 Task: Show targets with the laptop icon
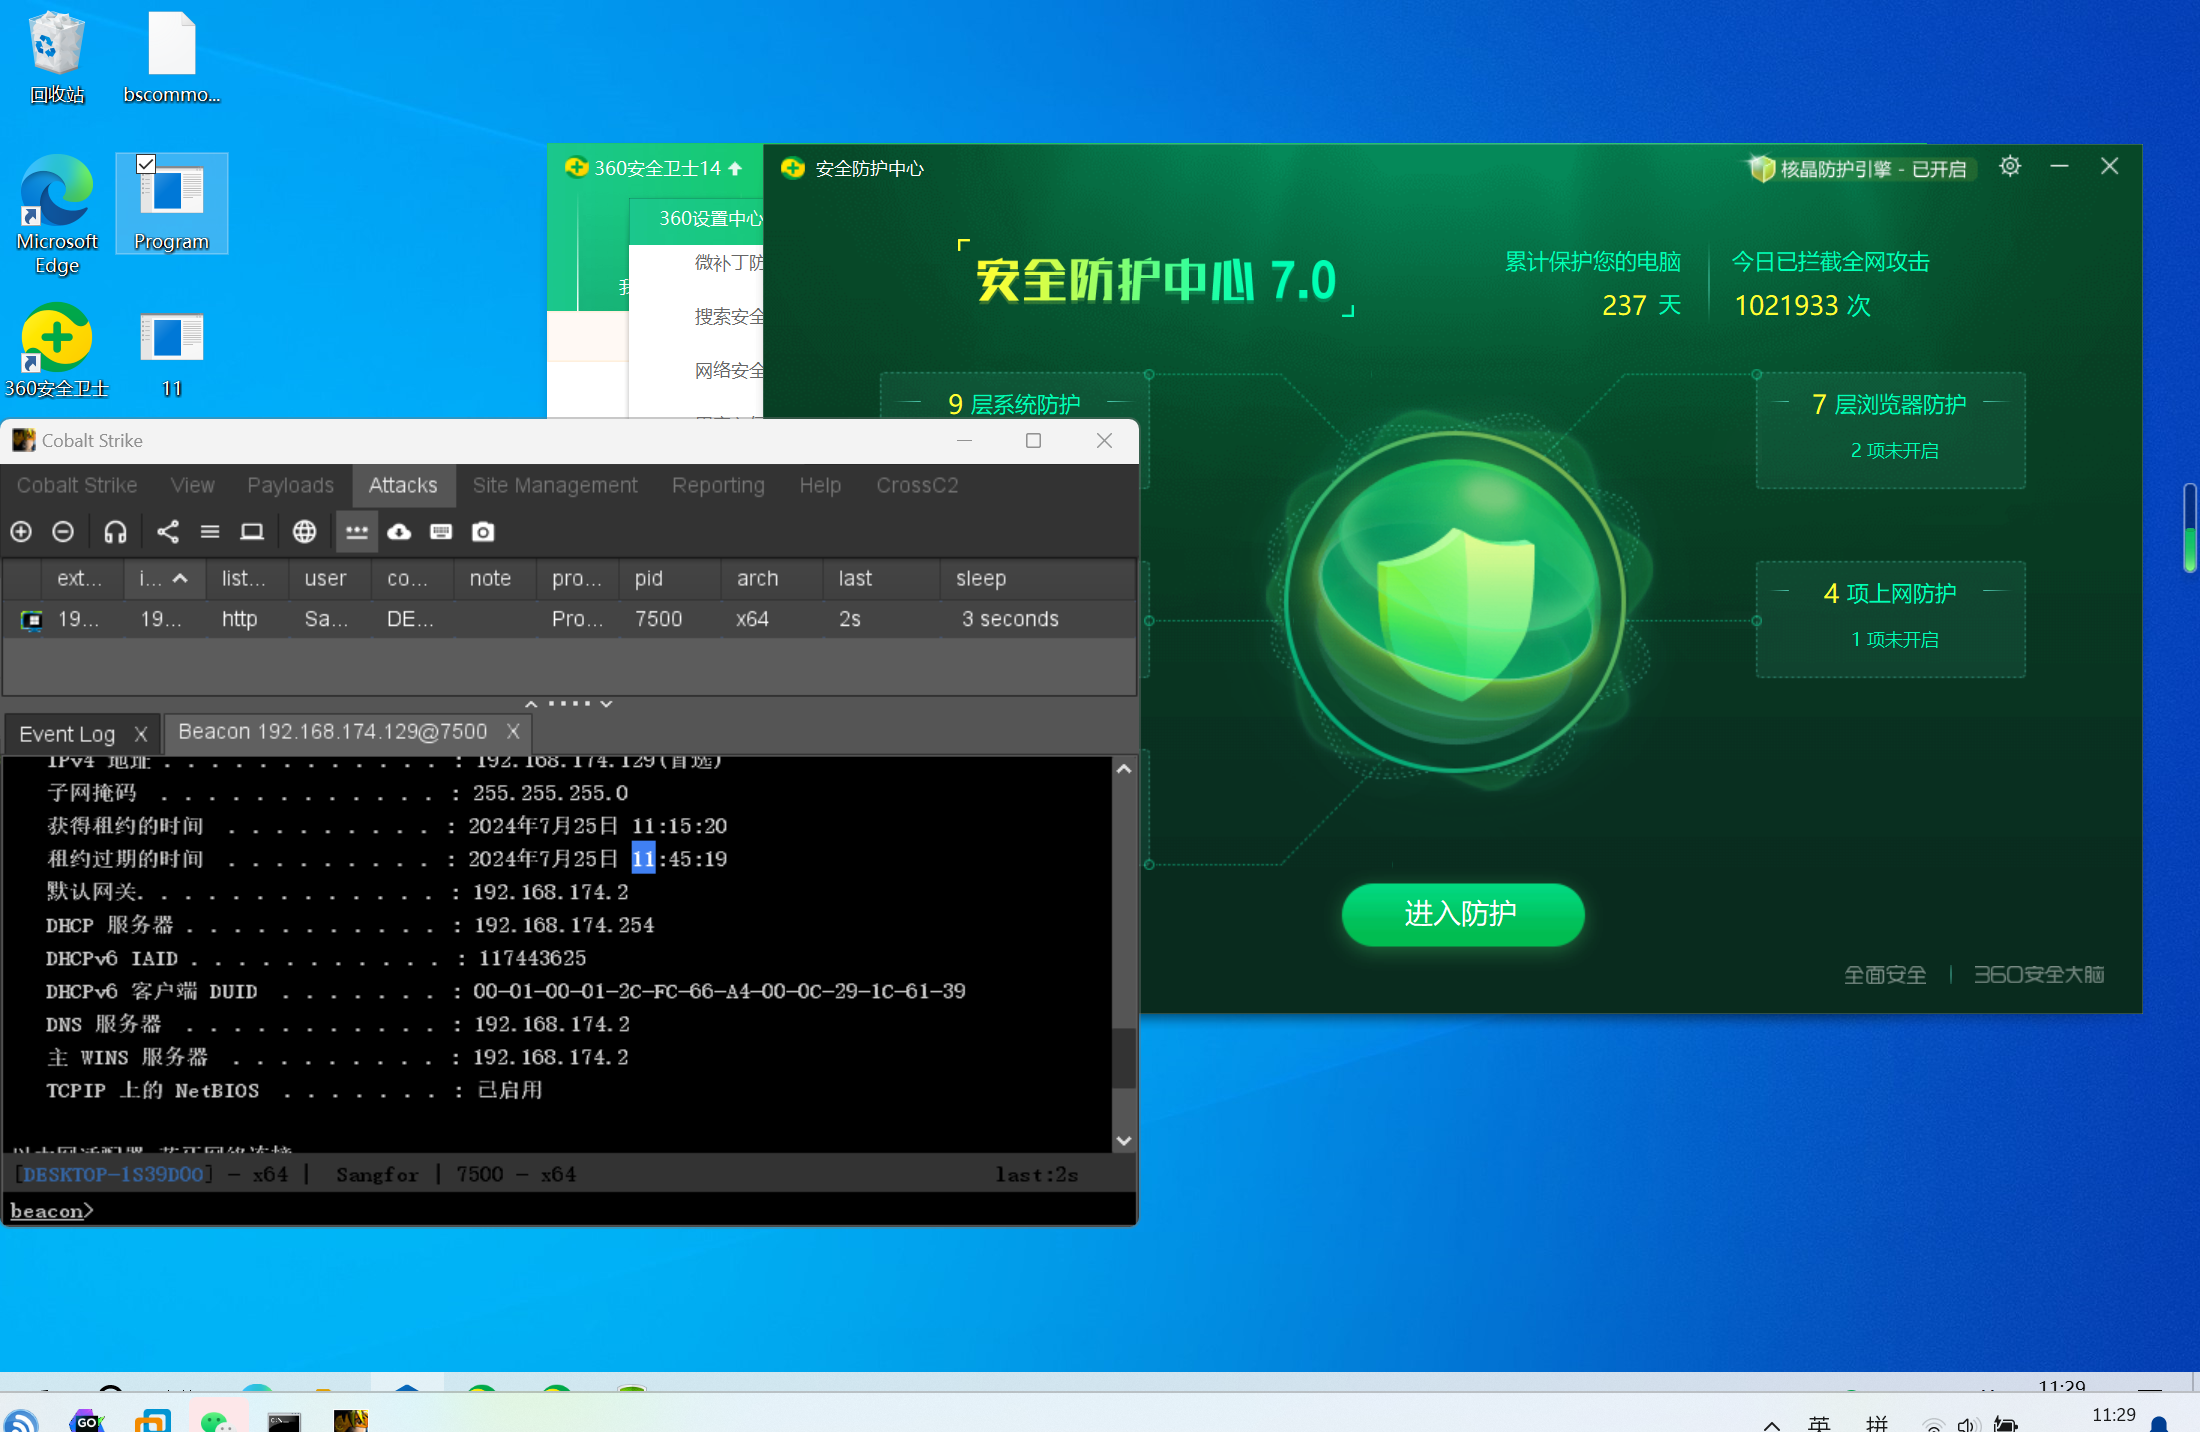pyautogui.click(x=252, y=532)
